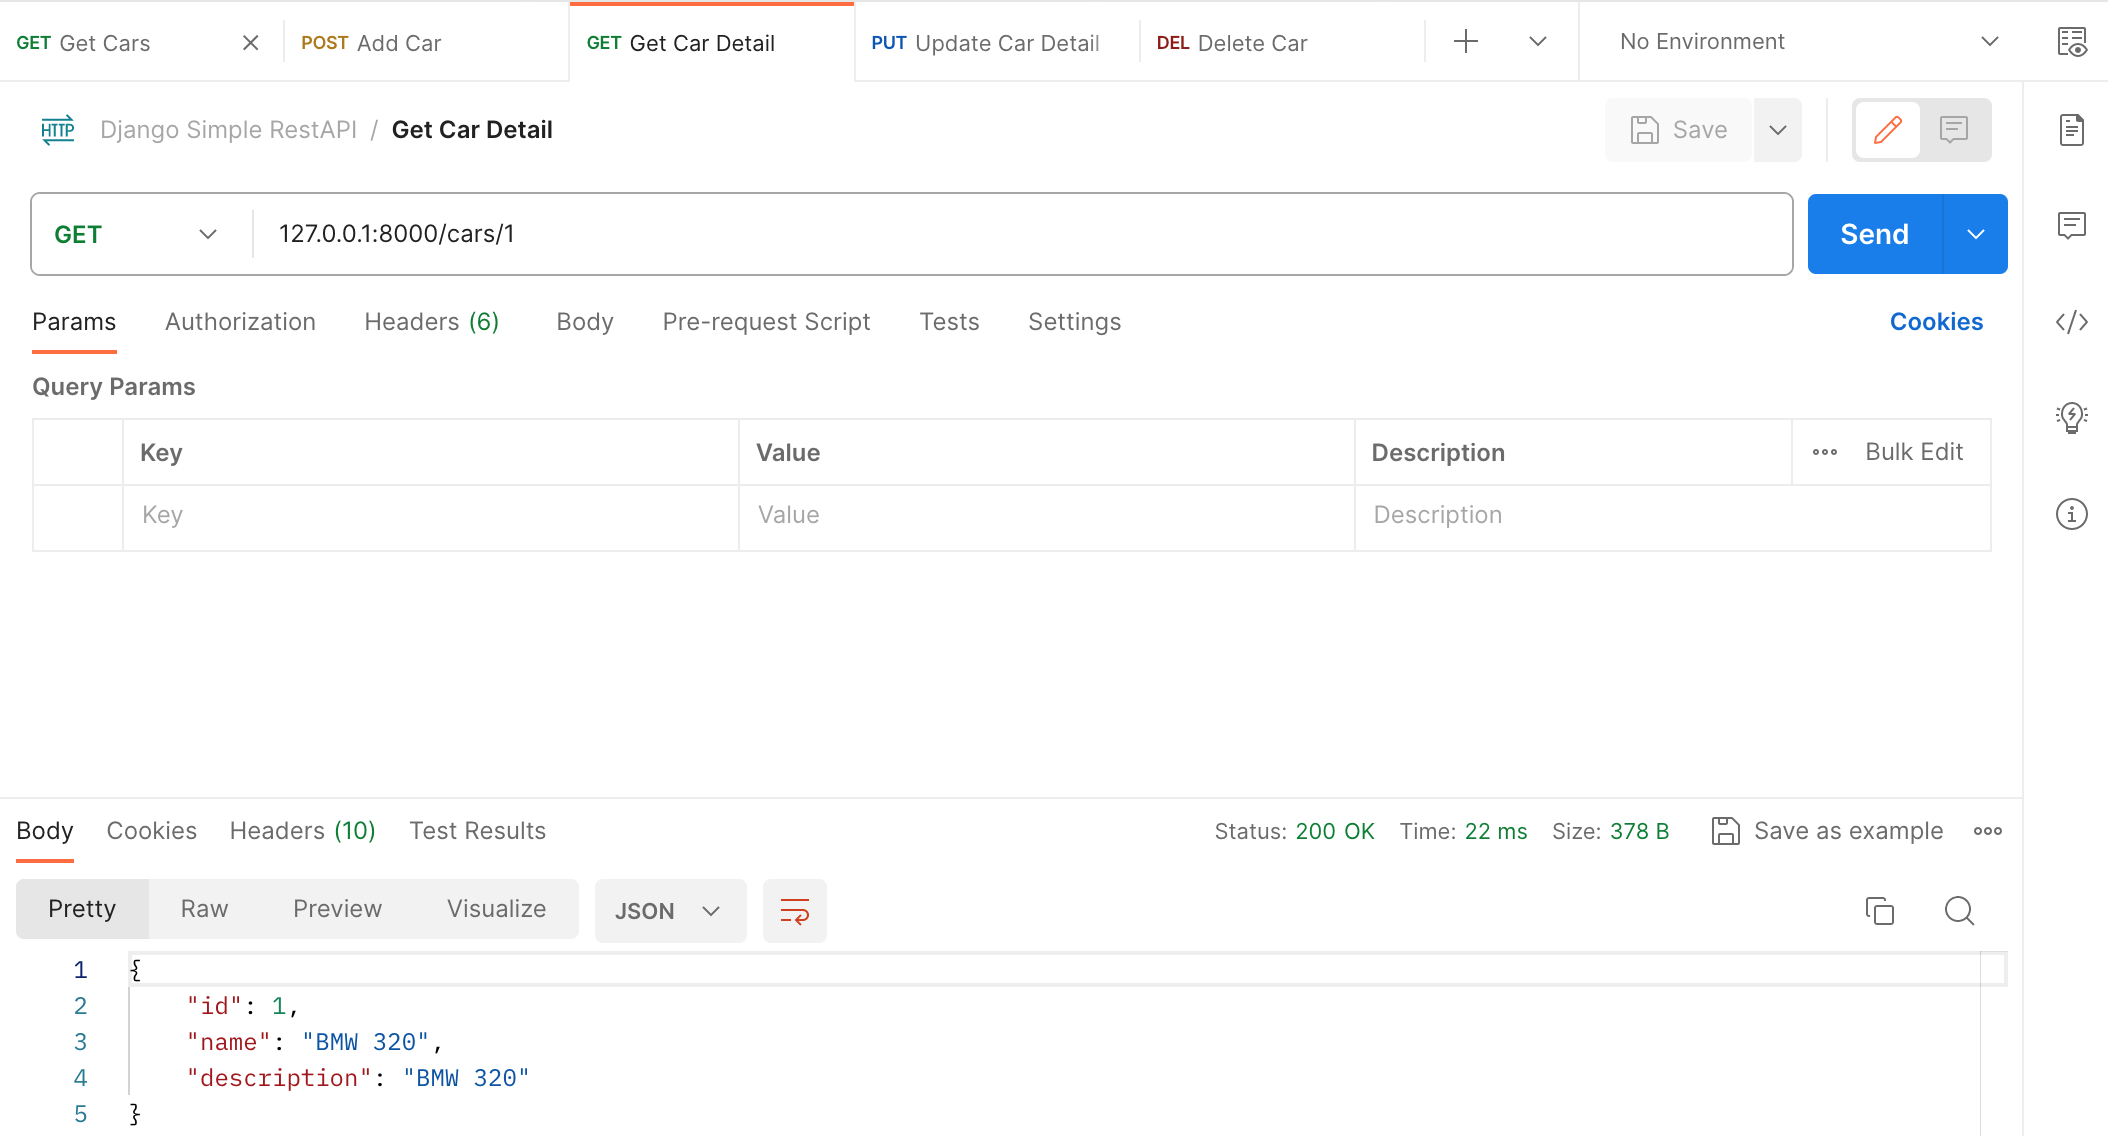Search the response with magnifier icon

pos(1959,911)
